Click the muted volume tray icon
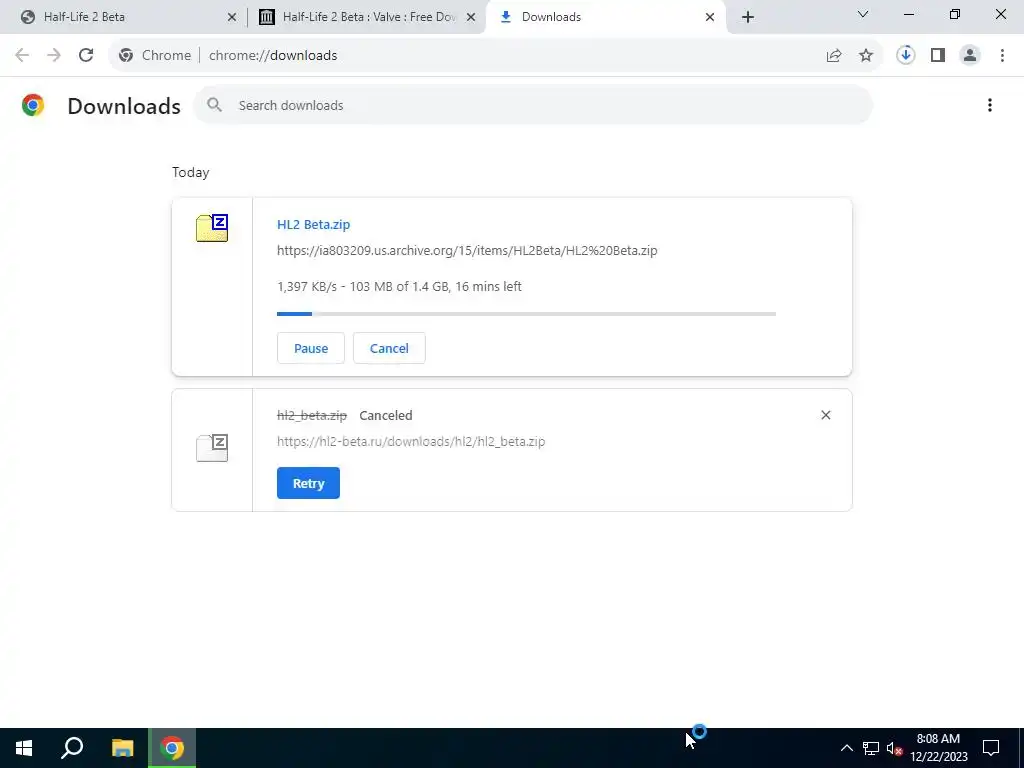1024x768 pixels. coord(894,748)
